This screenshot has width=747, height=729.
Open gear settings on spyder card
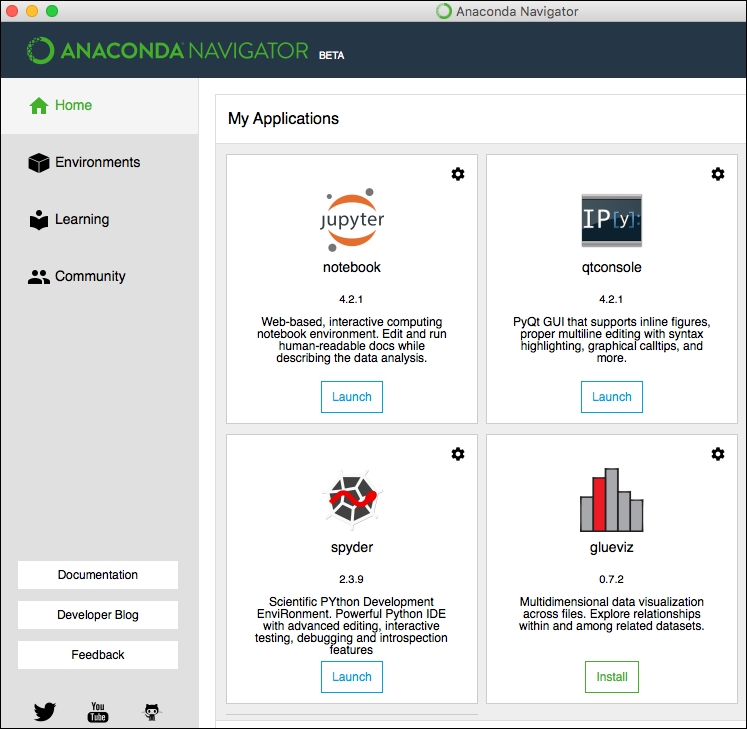tap(458, 454)
